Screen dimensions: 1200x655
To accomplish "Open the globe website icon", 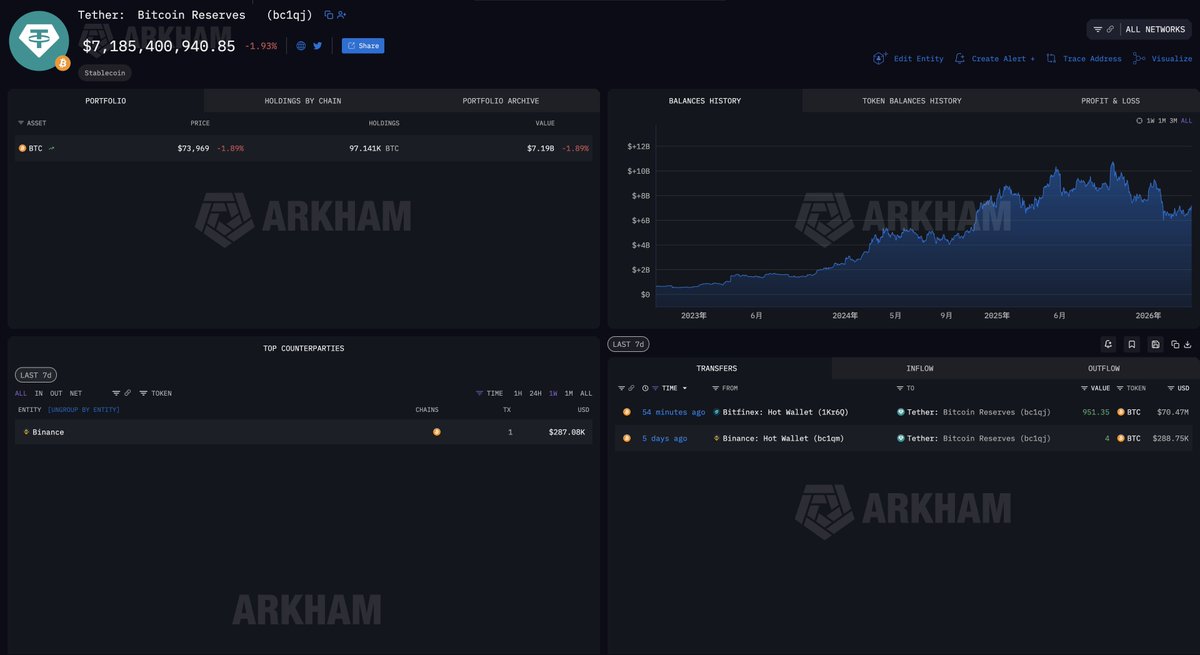I will coord(301,46).
